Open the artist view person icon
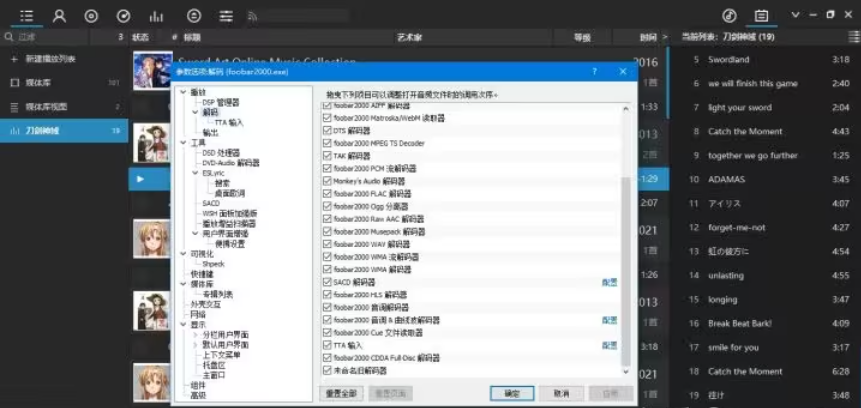 pyautogui.click(x=59, y=15)
